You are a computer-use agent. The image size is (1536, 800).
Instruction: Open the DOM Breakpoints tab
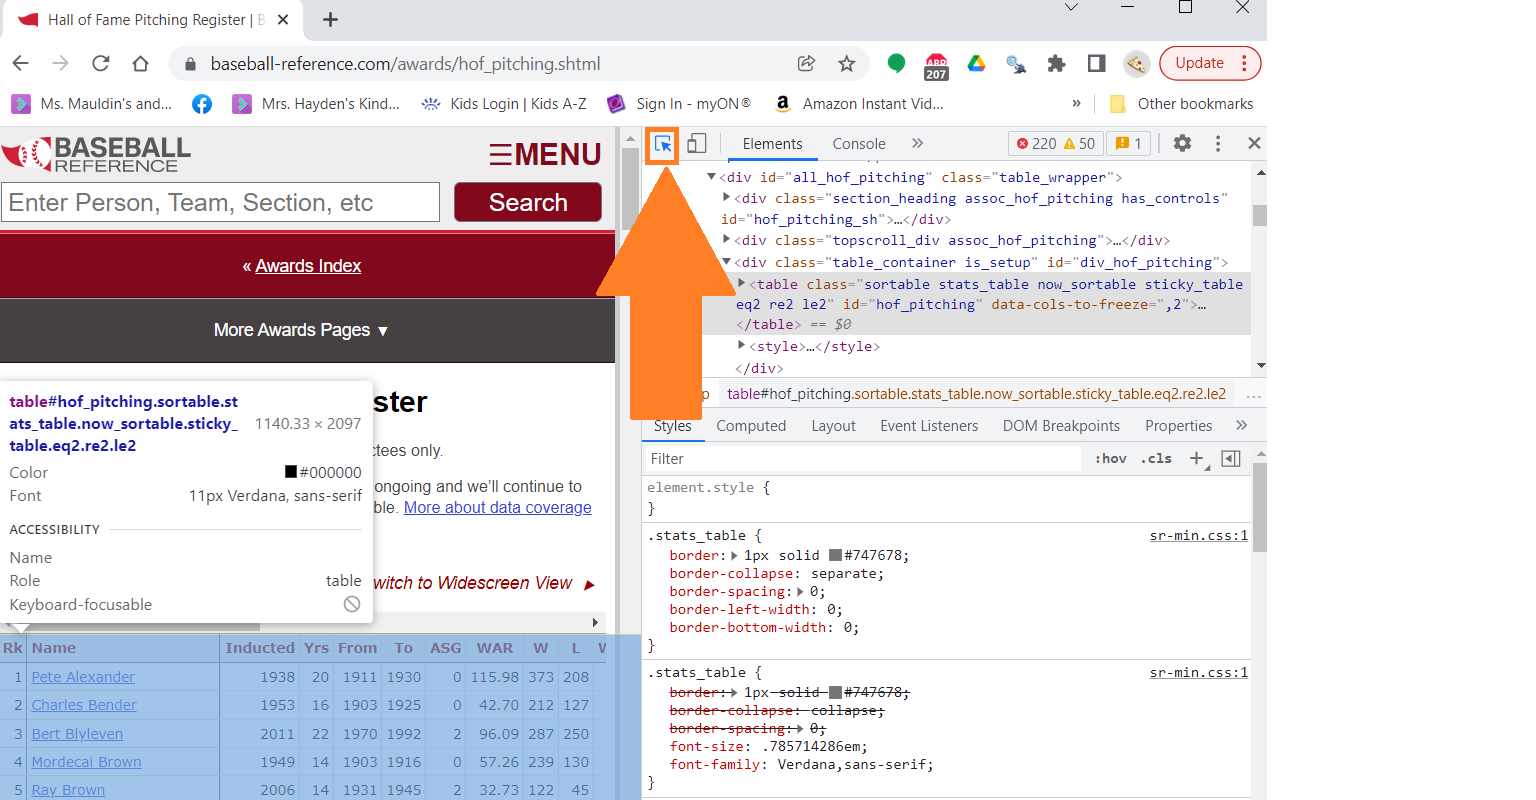click(1061, 426)
